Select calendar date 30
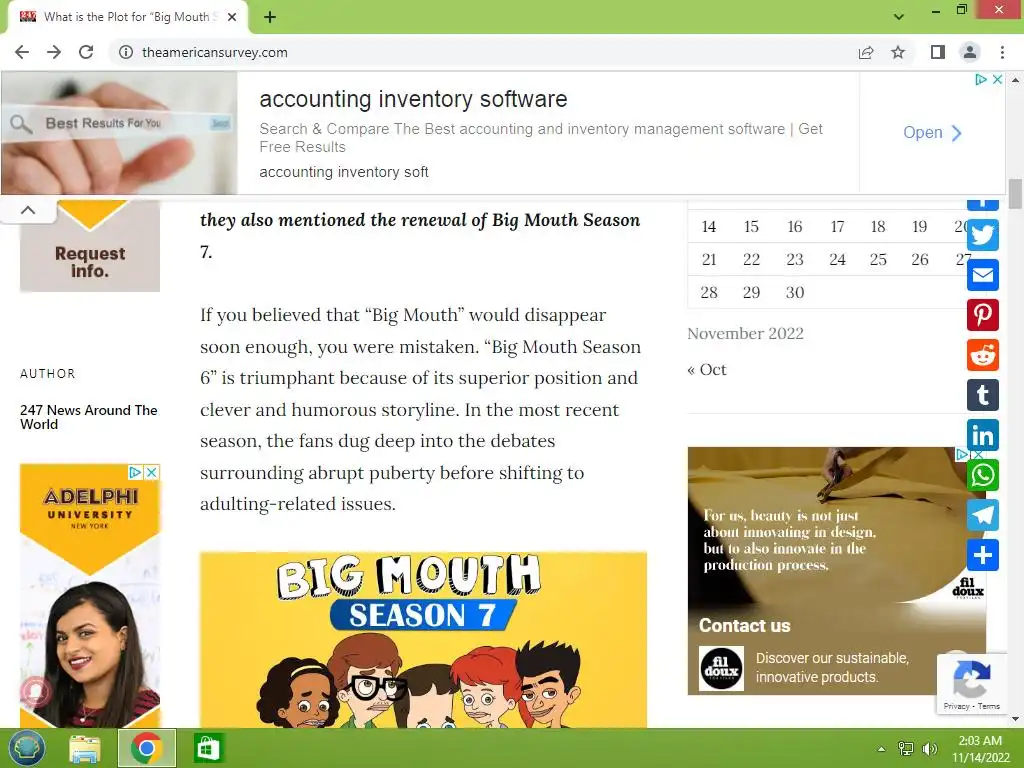The image size is (1024, 768). [x=794, y=293]
